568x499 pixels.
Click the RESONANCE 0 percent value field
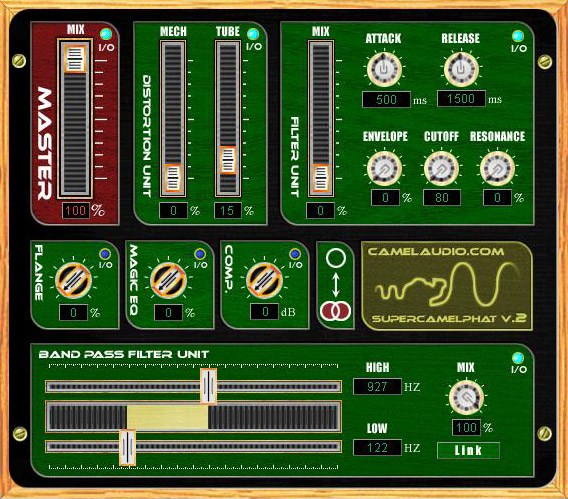[497, 198]
